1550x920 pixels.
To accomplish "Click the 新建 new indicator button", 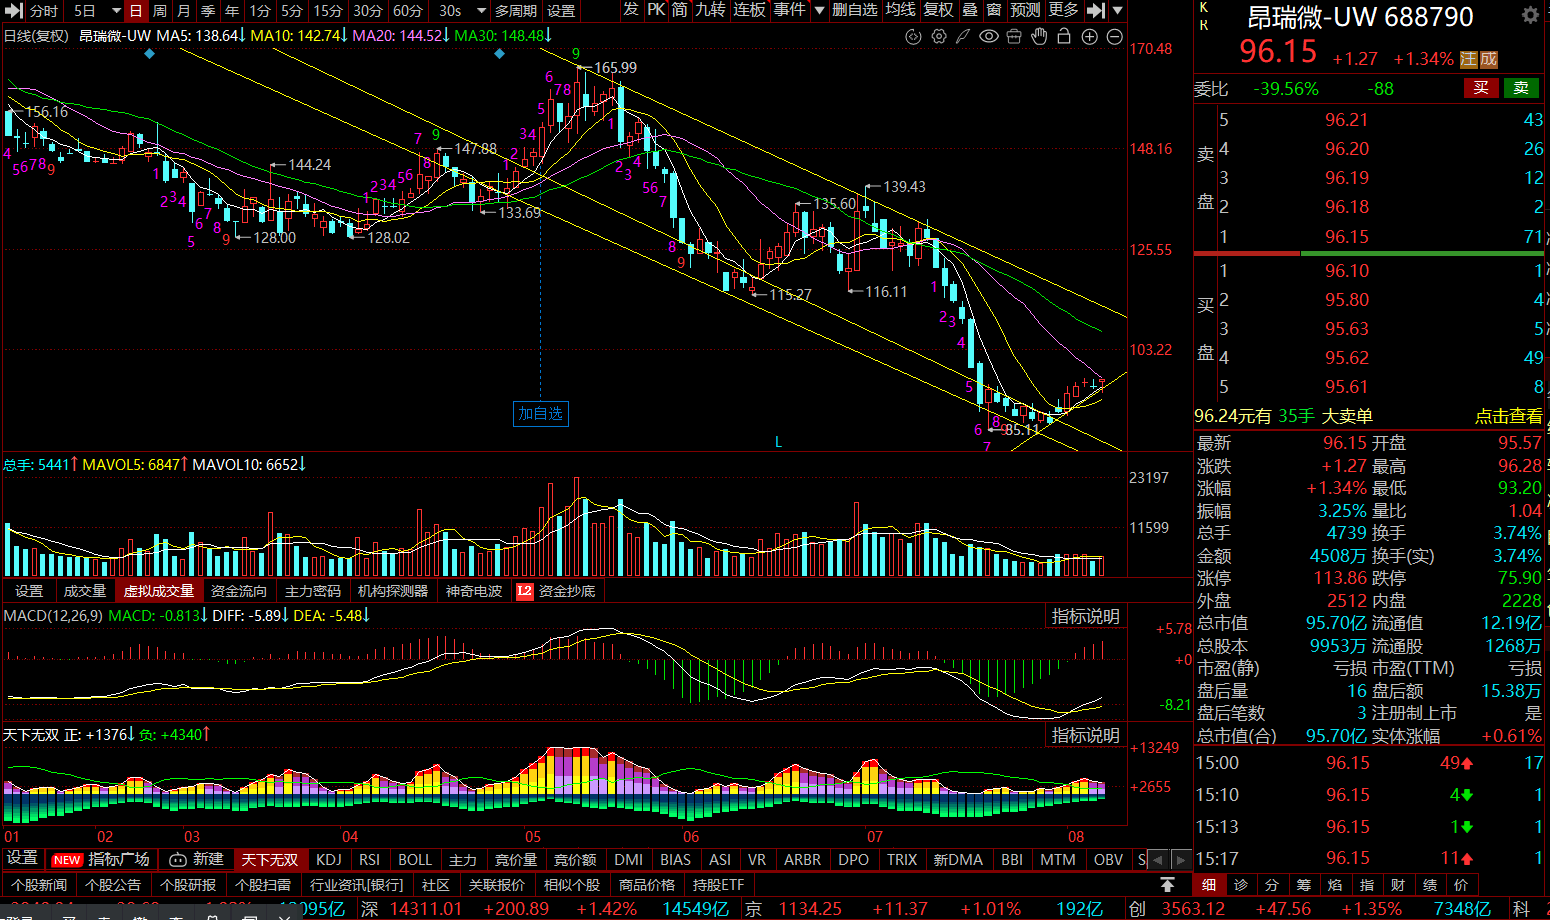I will tap(197, 860).
